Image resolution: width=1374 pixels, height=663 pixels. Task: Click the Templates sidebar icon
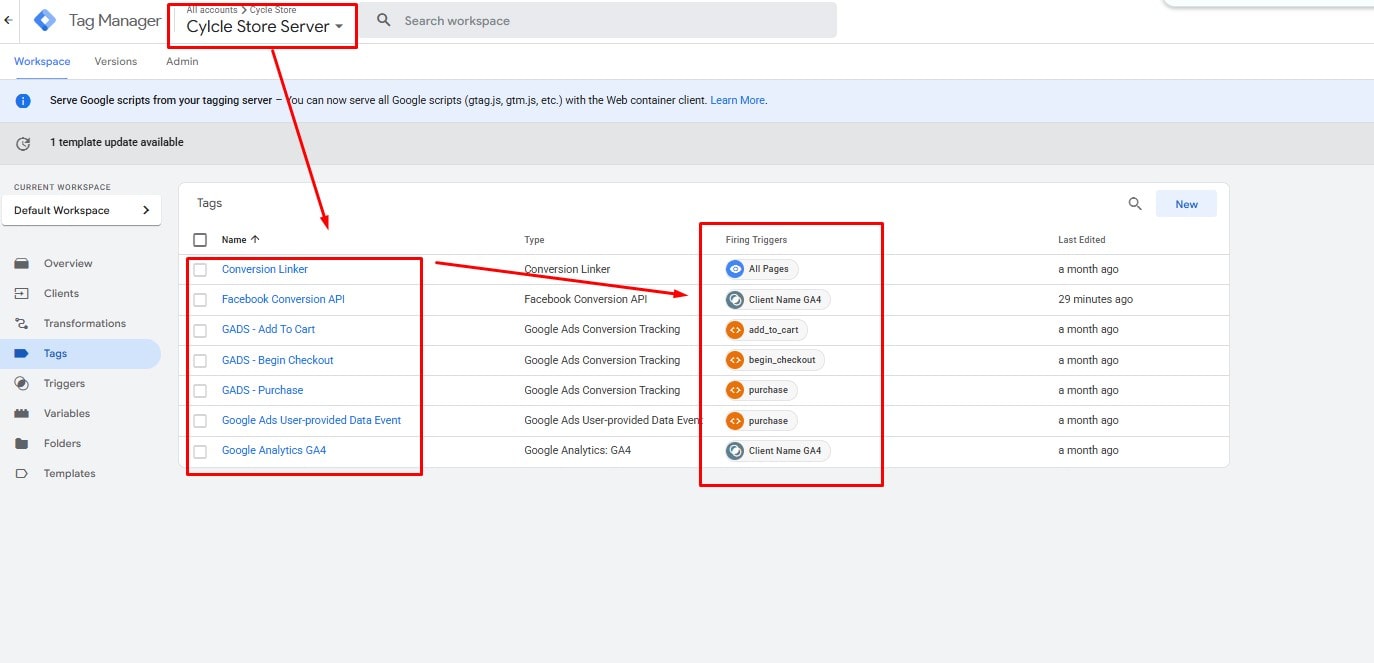click(x=22, y=474)
